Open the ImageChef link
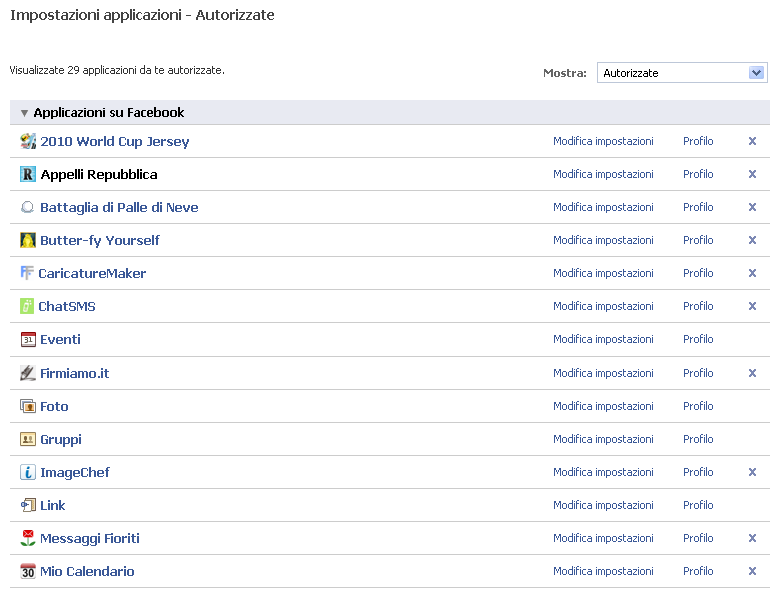This screenshot has width=773, height=590. pos(75,473)
